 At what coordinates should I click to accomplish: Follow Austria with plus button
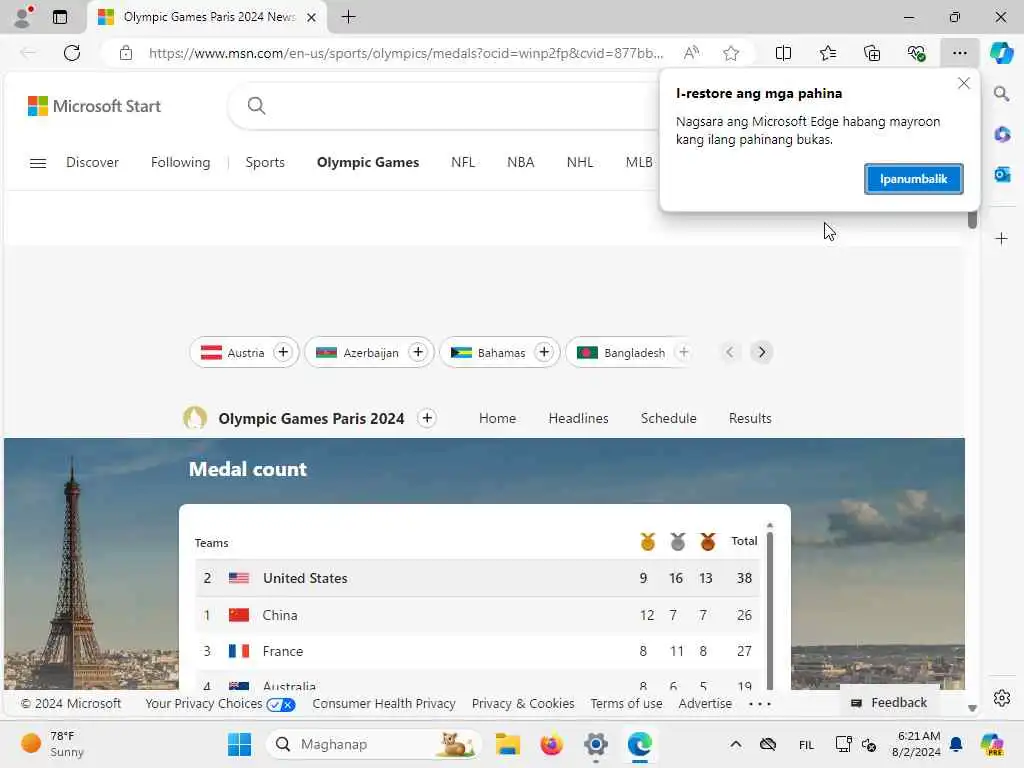tap(283, 352)
